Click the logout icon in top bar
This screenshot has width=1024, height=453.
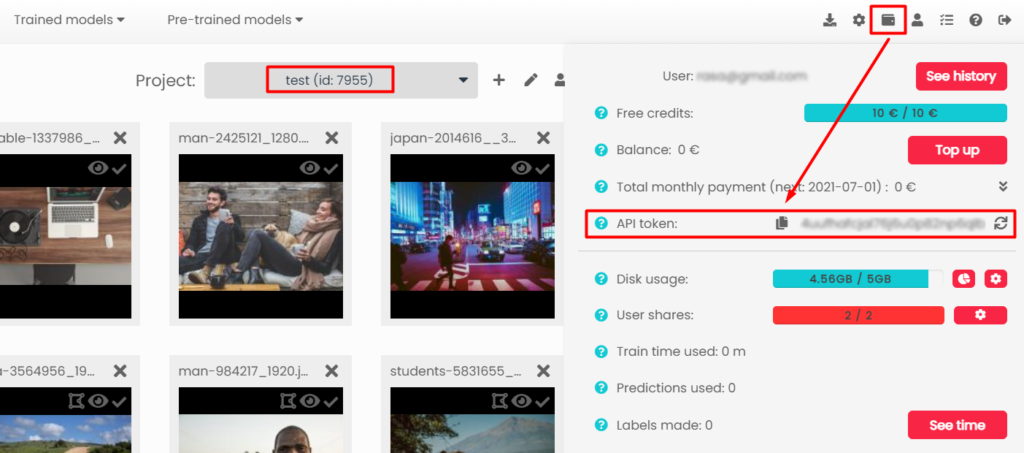pos(1004,20)
